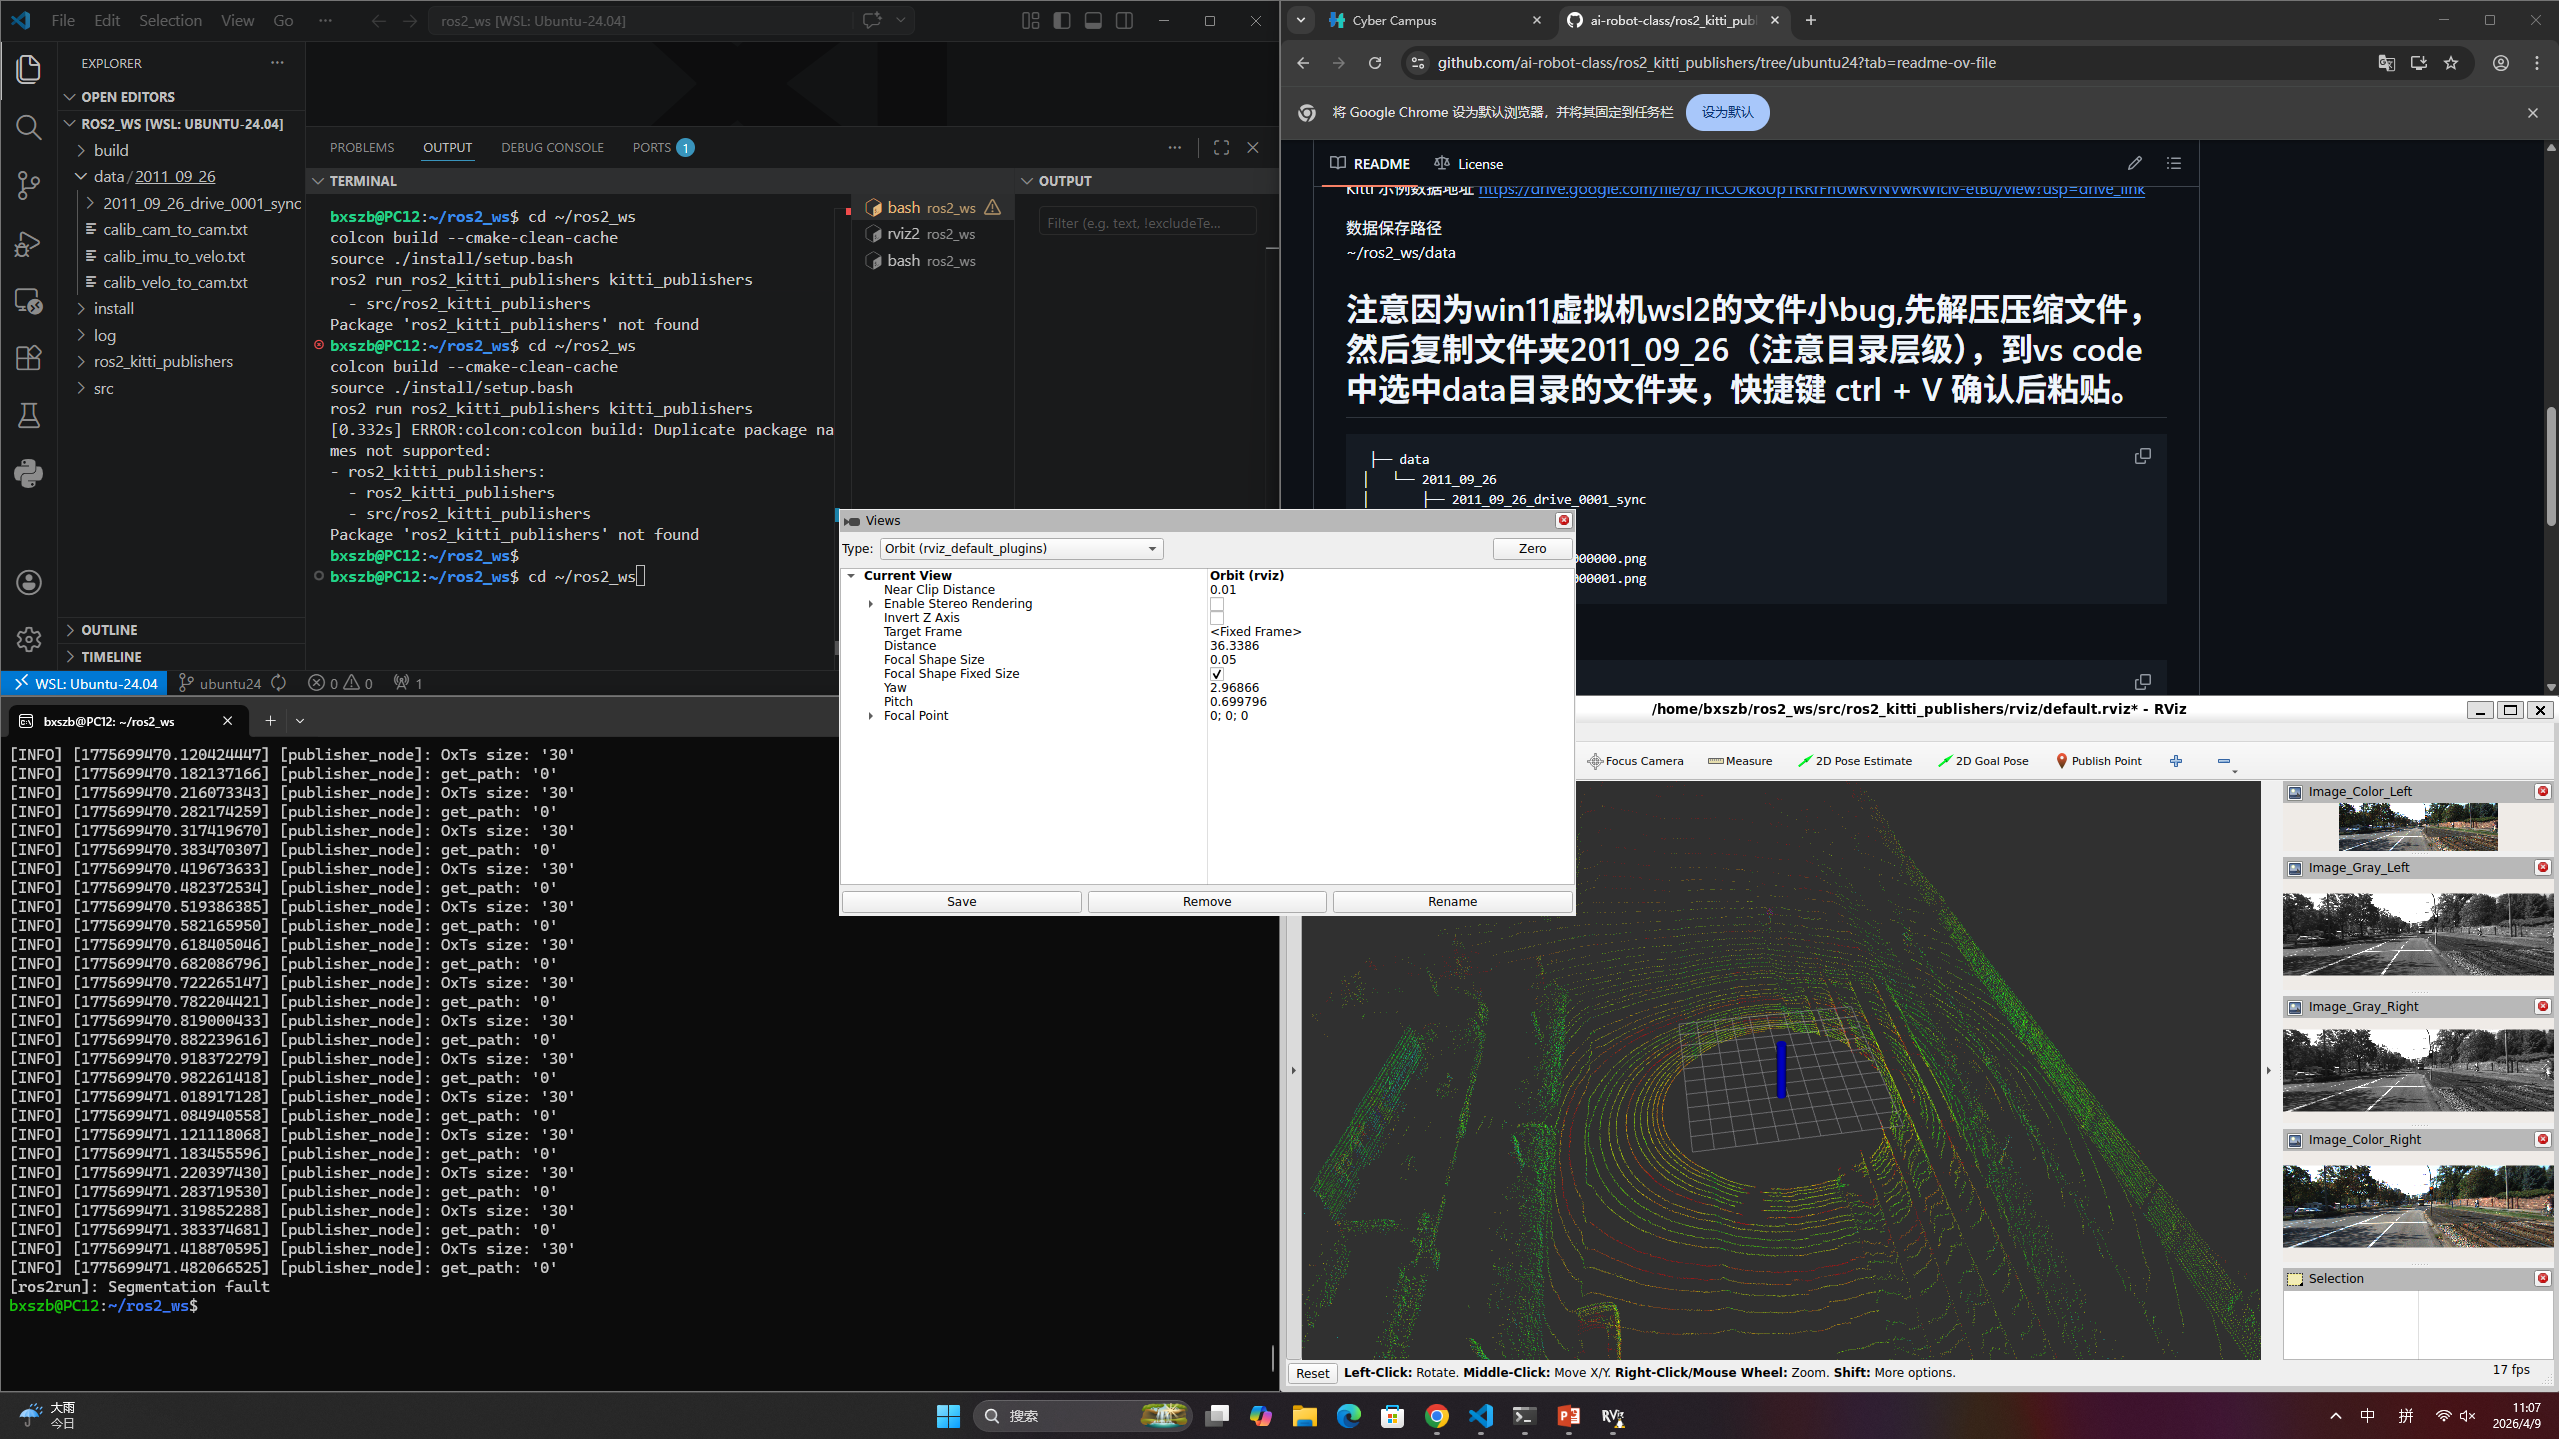This screenshot has width=2559, height=1439.
Task: Click the Image_Gray_Left camera thumbnail
Action: 2417,934
